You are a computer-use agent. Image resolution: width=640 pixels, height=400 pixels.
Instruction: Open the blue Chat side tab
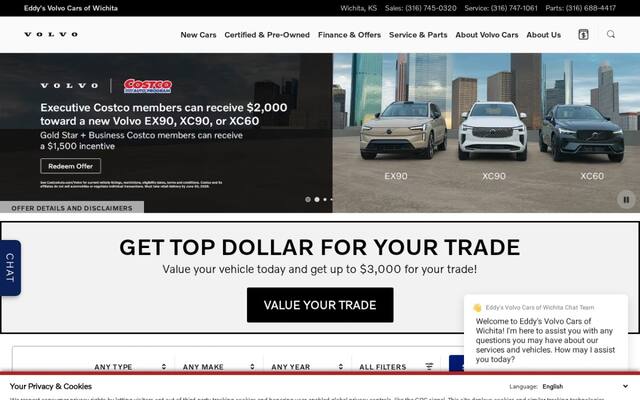click(10, 268)
